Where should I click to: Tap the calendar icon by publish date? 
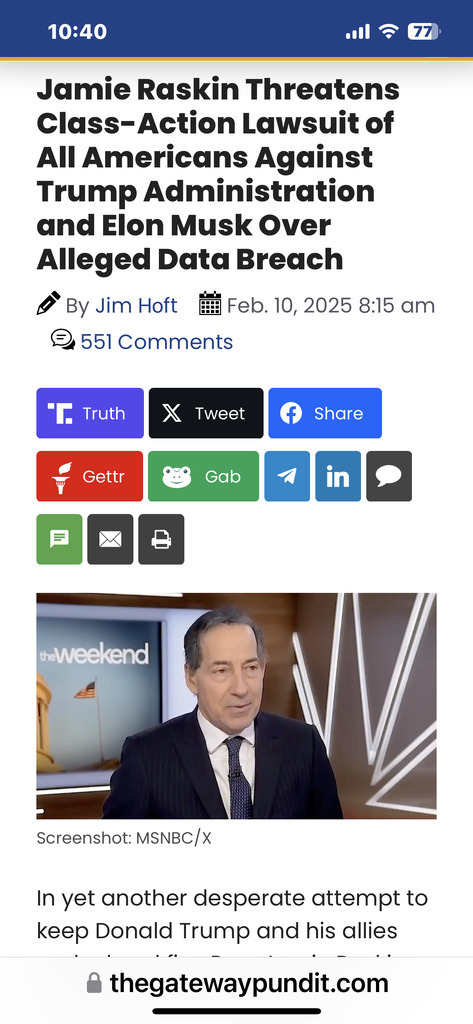point(210,304)
